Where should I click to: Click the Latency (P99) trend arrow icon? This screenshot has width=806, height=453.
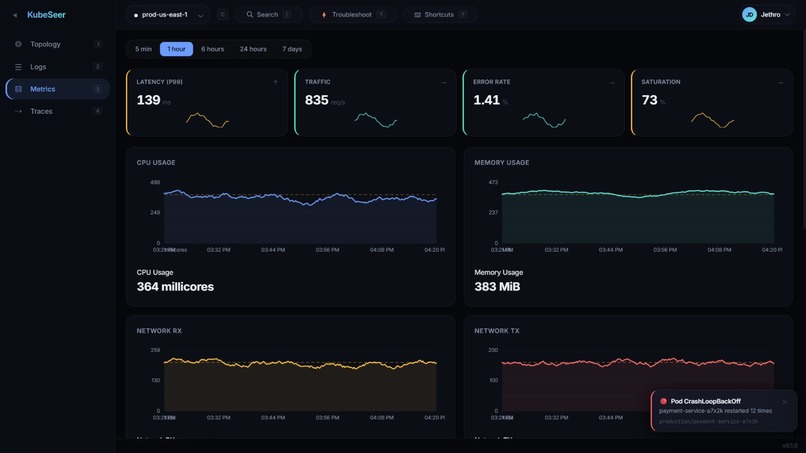point(276,82)
